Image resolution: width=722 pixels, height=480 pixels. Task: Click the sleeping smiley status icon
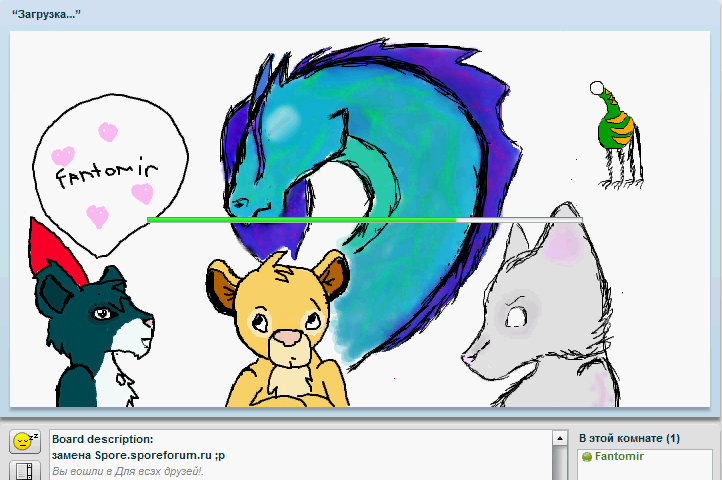25,442
